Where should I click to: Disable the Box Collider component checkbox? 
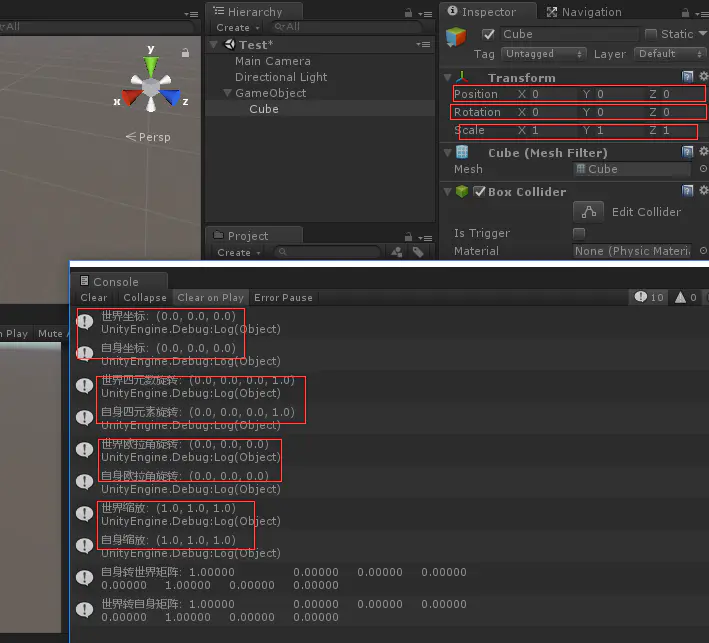point(479,192)
